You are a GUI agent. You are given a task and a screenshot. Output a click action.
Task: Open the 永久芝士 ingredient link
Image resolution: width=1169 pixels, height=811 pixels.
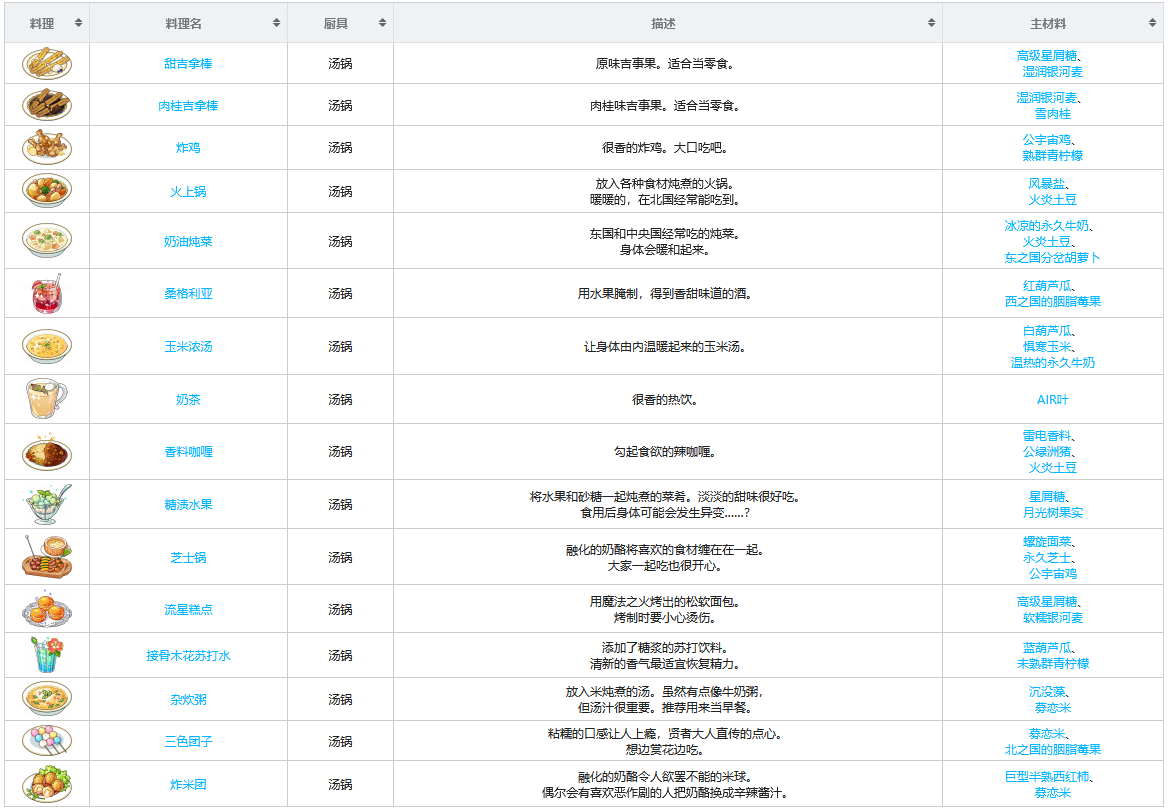1046,557
